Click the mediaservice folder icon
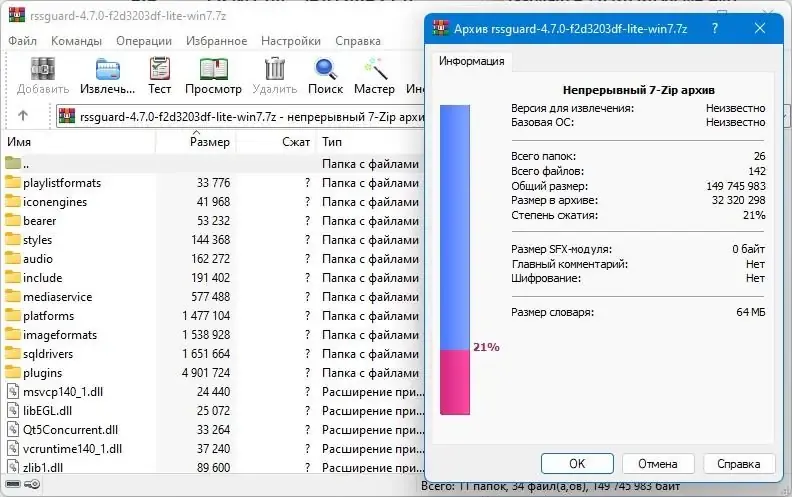This screenshot has width=792, height=497. [x=13, y=296]
